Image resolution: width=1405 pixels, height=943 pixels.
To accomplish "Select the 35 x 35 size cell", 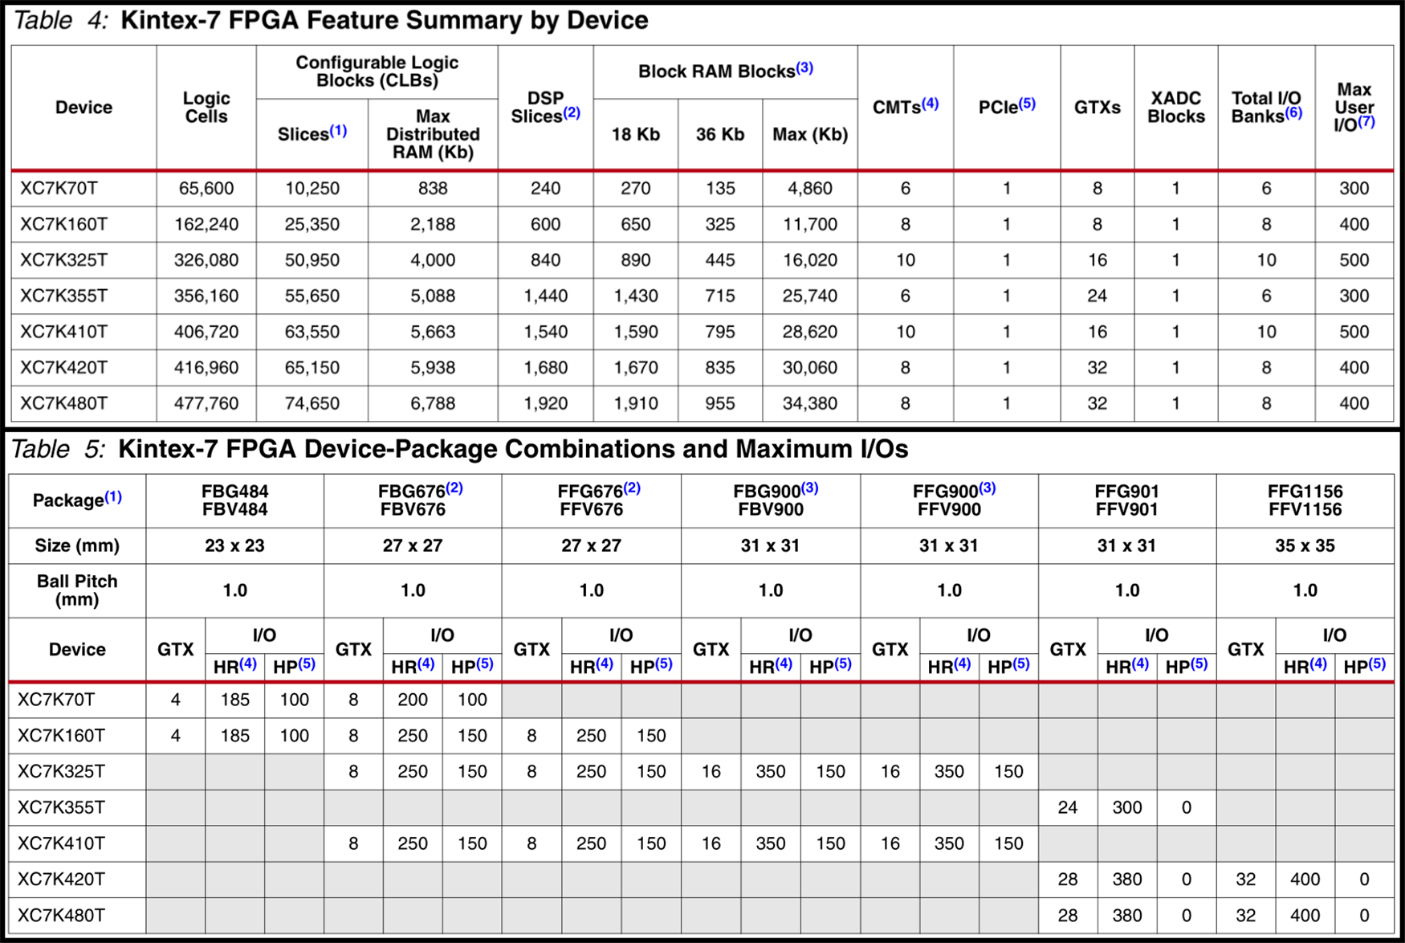I will pyautogui.click(x=1305, y=546).
